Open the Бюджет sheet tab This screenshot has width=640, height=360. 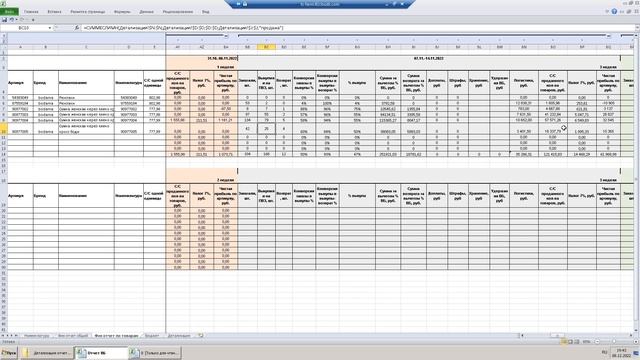coord(152,336)
